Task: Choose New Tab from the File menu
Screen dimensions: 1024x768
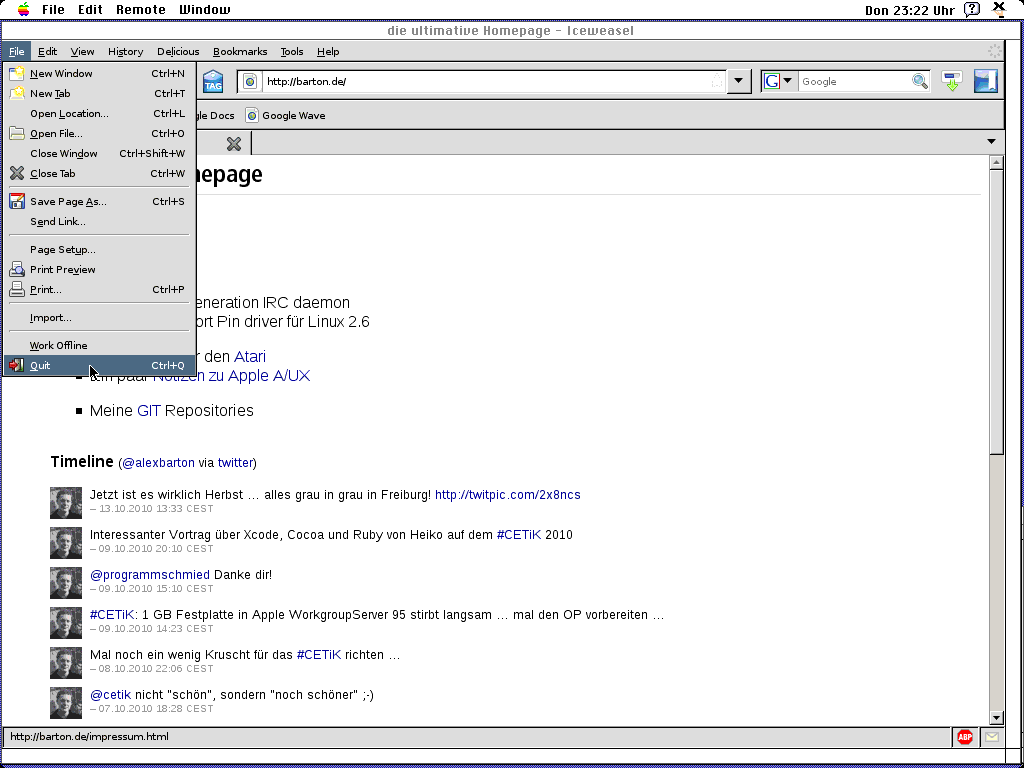Action: coord(99,93)
